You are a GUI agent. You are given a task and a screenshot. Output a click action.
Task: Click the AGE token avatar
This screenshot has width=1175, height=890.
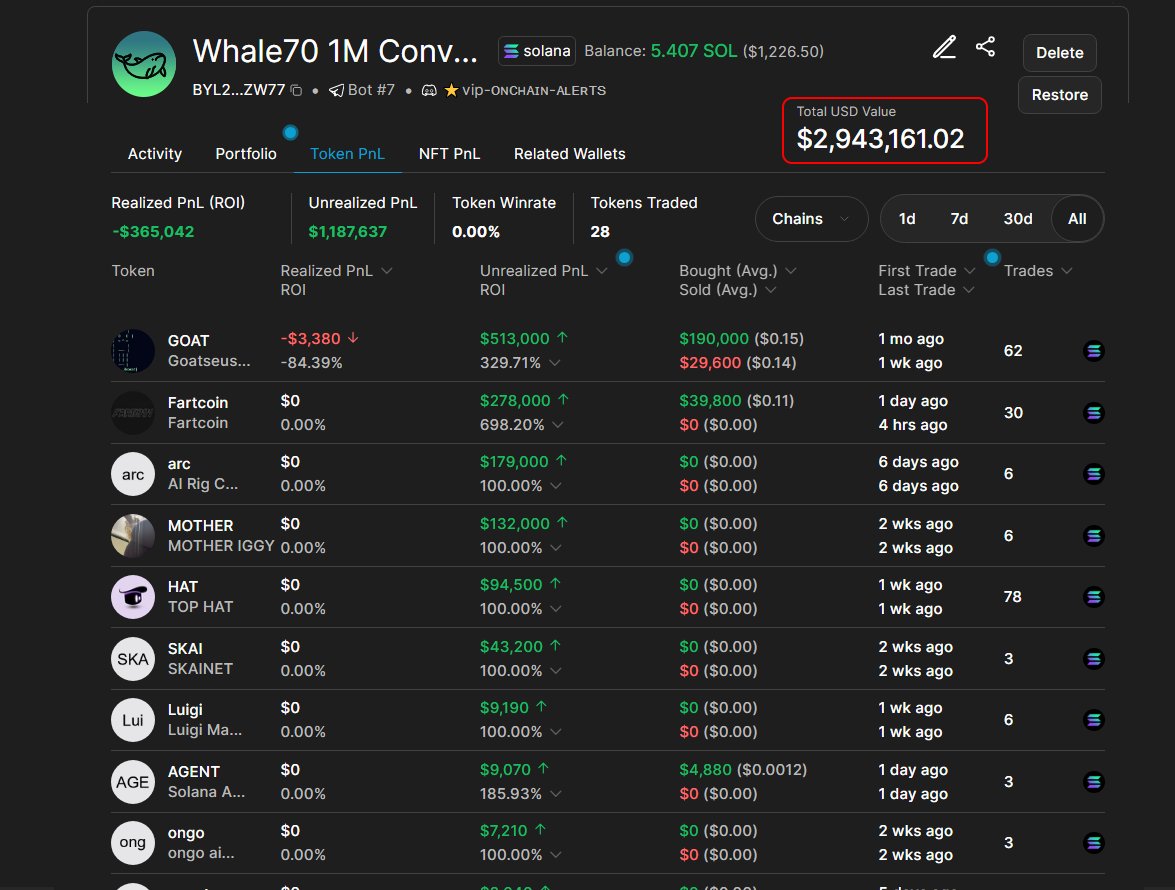tap(133, 782)
